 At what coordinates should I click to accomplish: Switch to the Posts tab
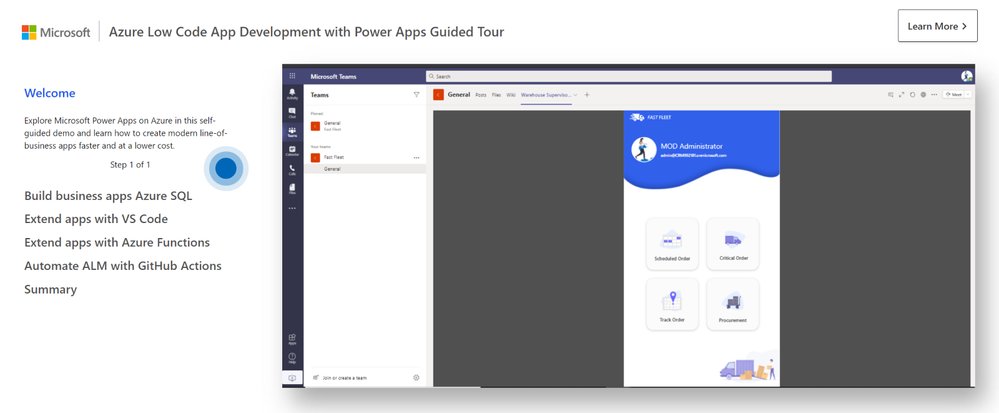(481, 94)
